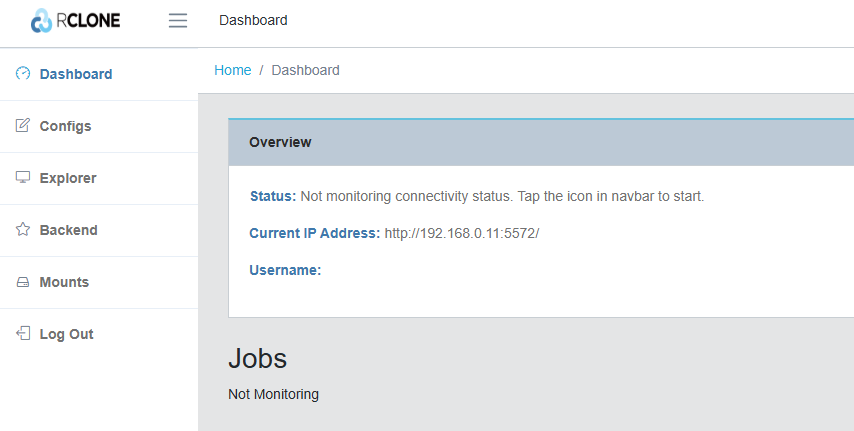854x431 pixels.
Task: Go to the Backend page label
Action: pos(68,230)
